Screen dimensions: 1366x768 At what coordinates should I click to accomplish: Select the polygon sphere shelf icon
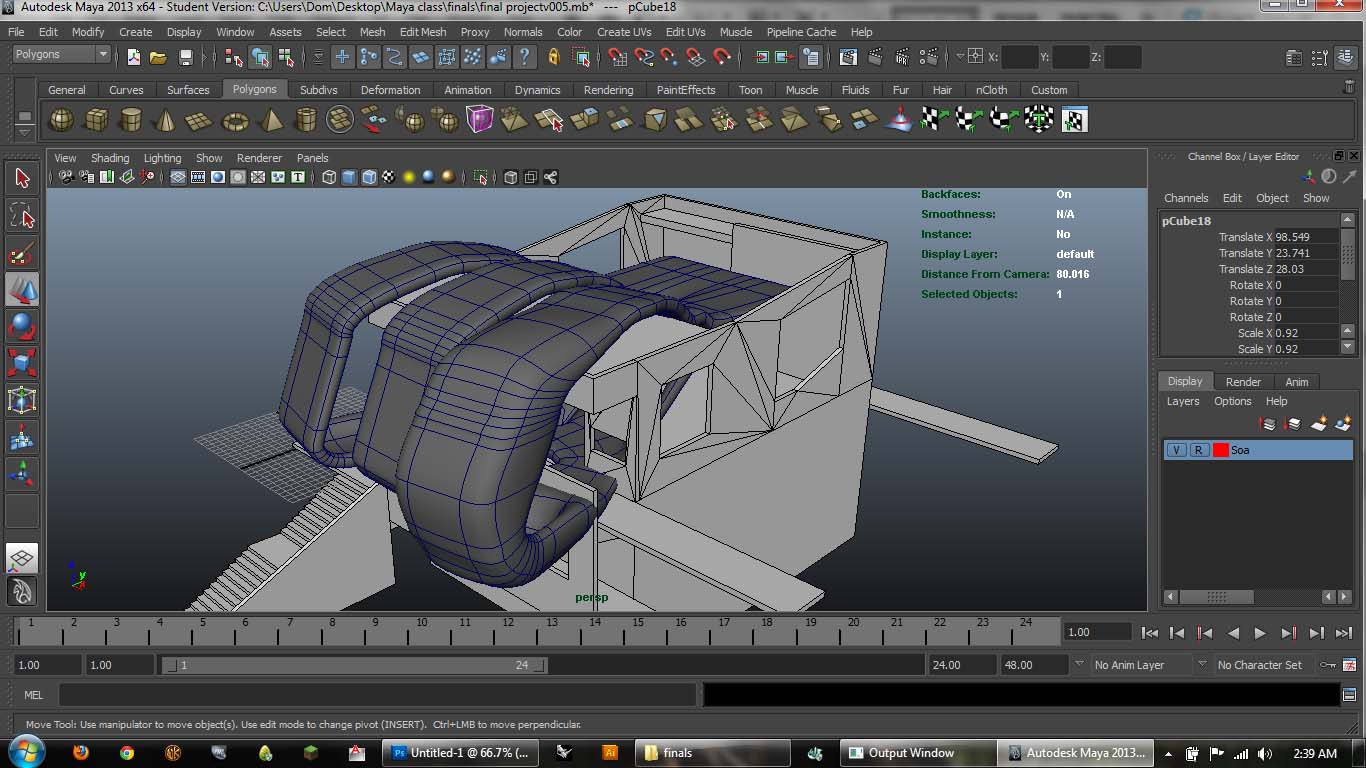(61, 121)
